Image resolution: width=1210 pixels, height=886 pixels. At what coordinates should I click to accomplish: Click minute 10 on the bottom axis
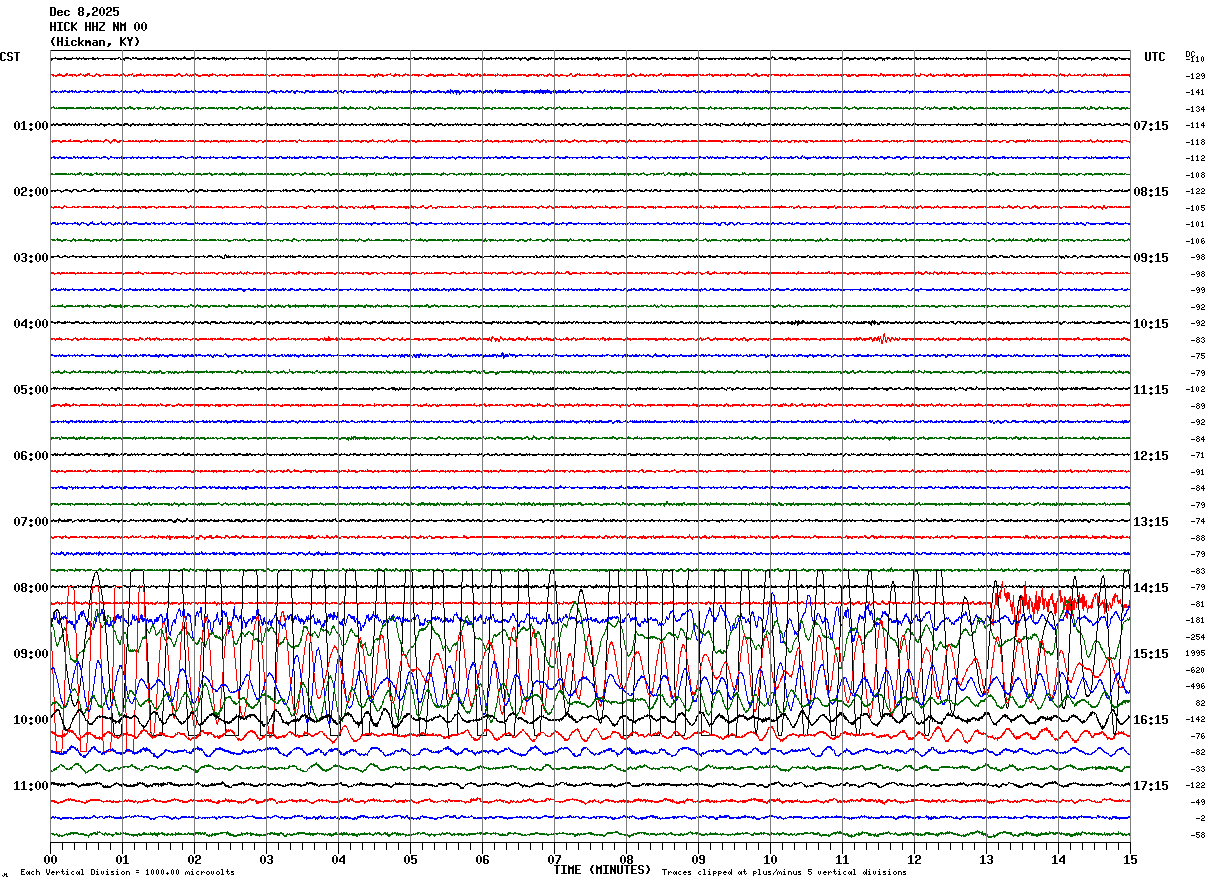click(770, 859)
